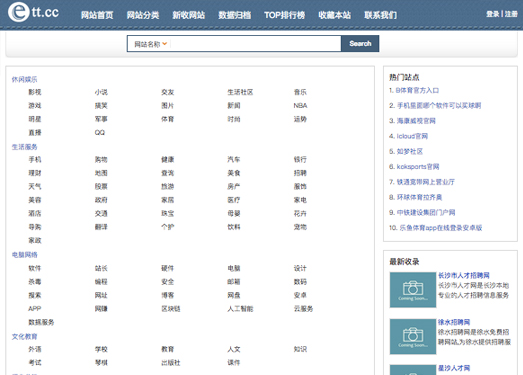Open the 个护 subcategory

point(167,227)
